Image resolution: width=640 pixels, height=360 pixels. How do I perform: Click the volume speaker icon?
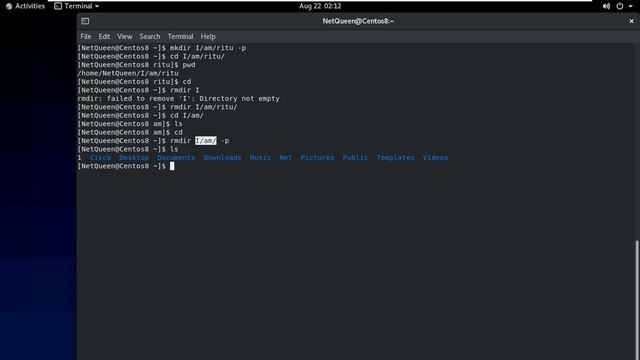(606, 6)
